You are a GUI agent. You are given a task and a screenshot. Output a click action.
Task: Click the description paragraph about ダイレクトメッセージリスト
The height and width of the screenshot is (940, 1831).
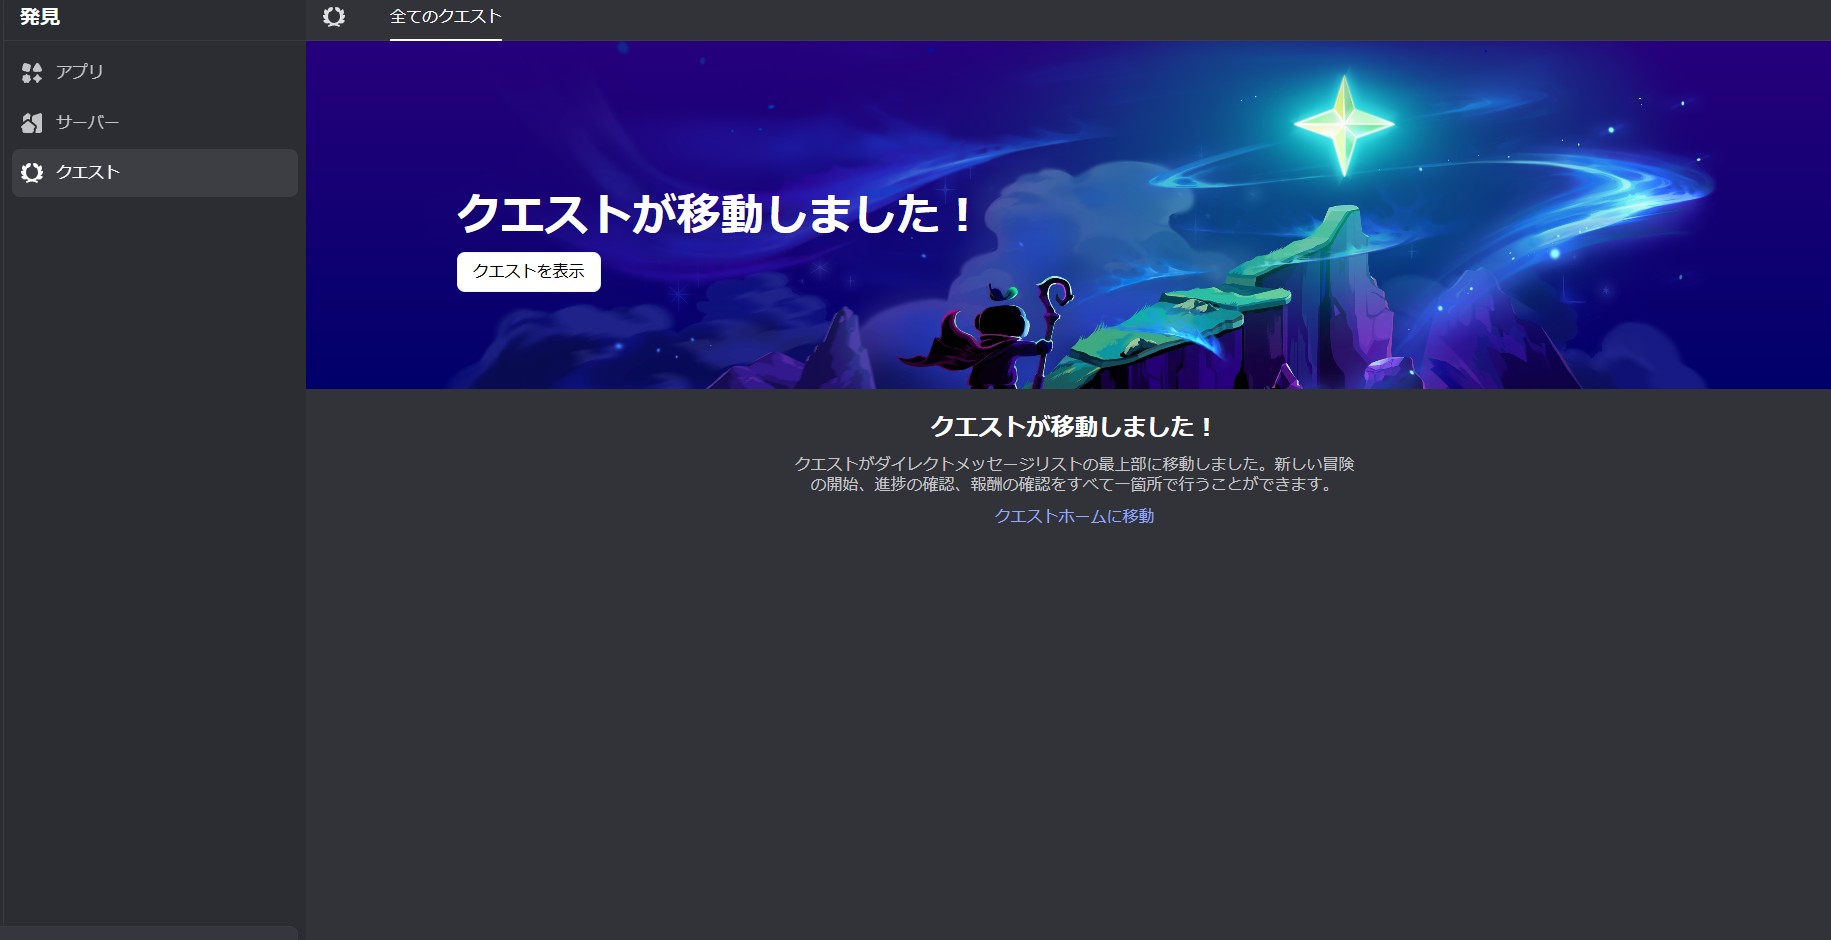coord(1073,474)
